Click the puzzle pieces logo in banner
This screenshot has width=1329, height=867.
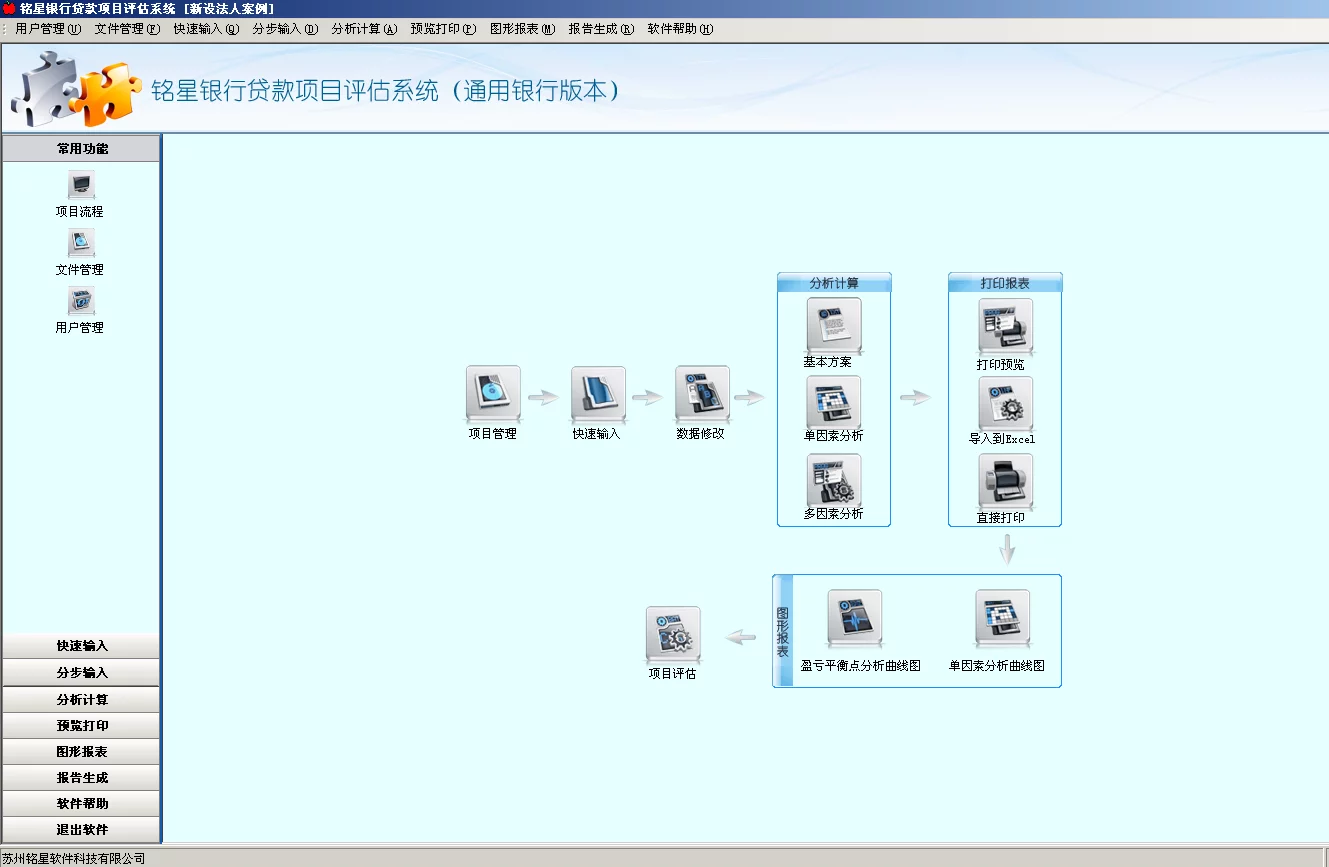[x=76, y=89]
